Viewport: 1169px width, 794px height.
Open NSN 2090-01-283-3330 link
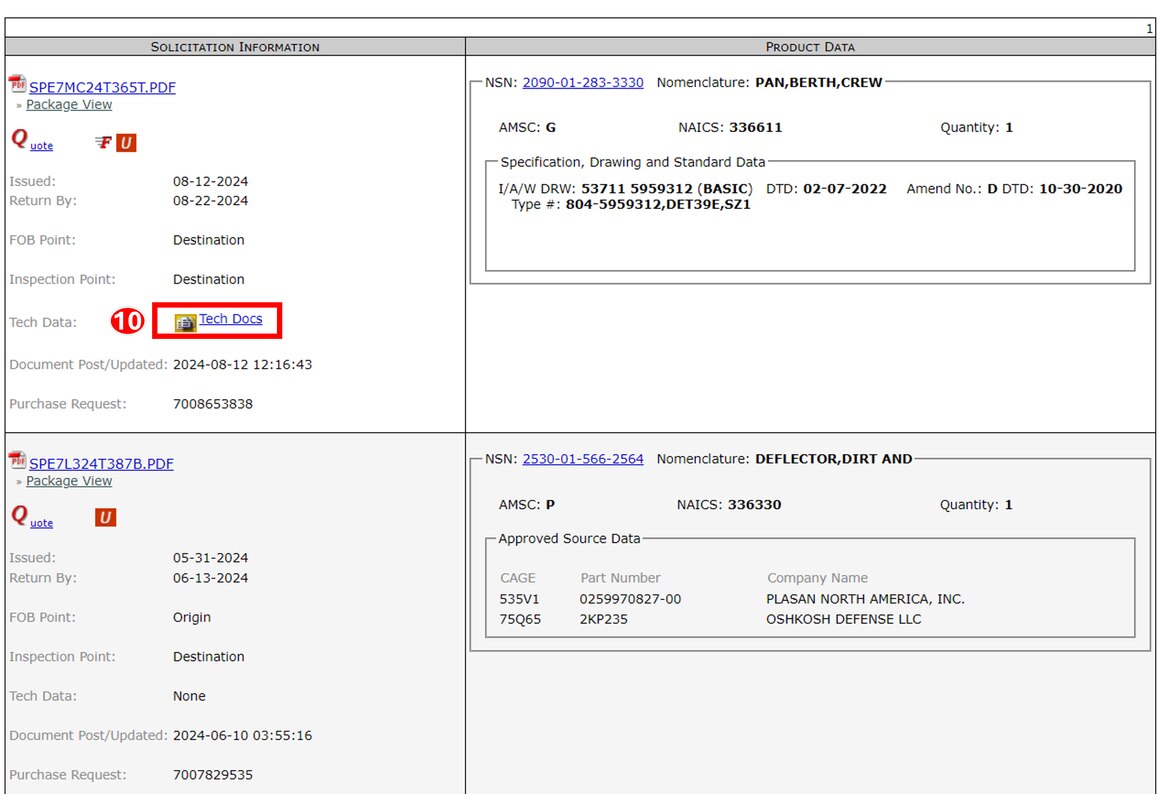pos(583,82)
